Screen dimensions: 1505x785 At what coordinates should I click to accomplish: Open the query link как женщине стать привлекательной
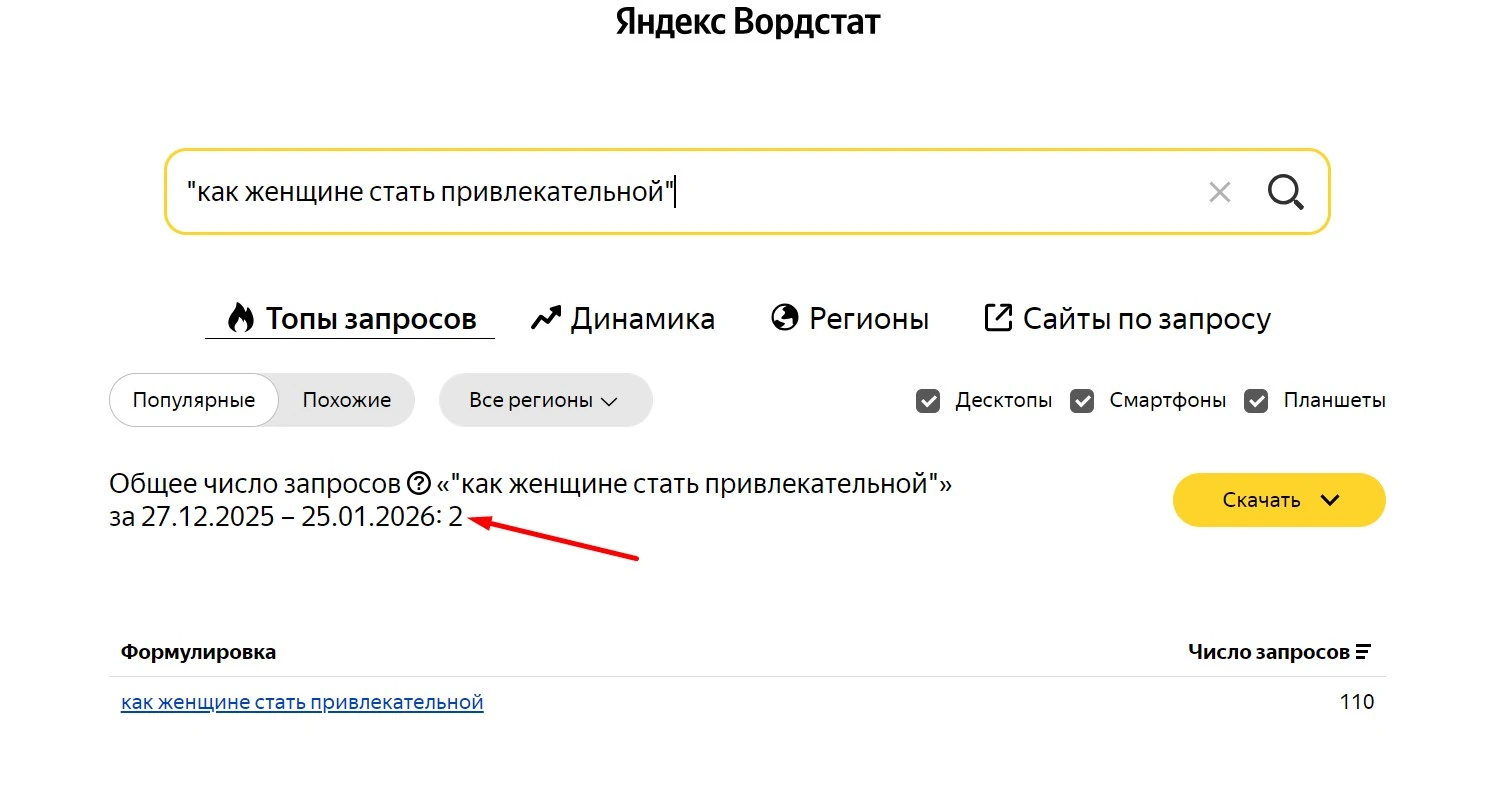pos(302,701)
